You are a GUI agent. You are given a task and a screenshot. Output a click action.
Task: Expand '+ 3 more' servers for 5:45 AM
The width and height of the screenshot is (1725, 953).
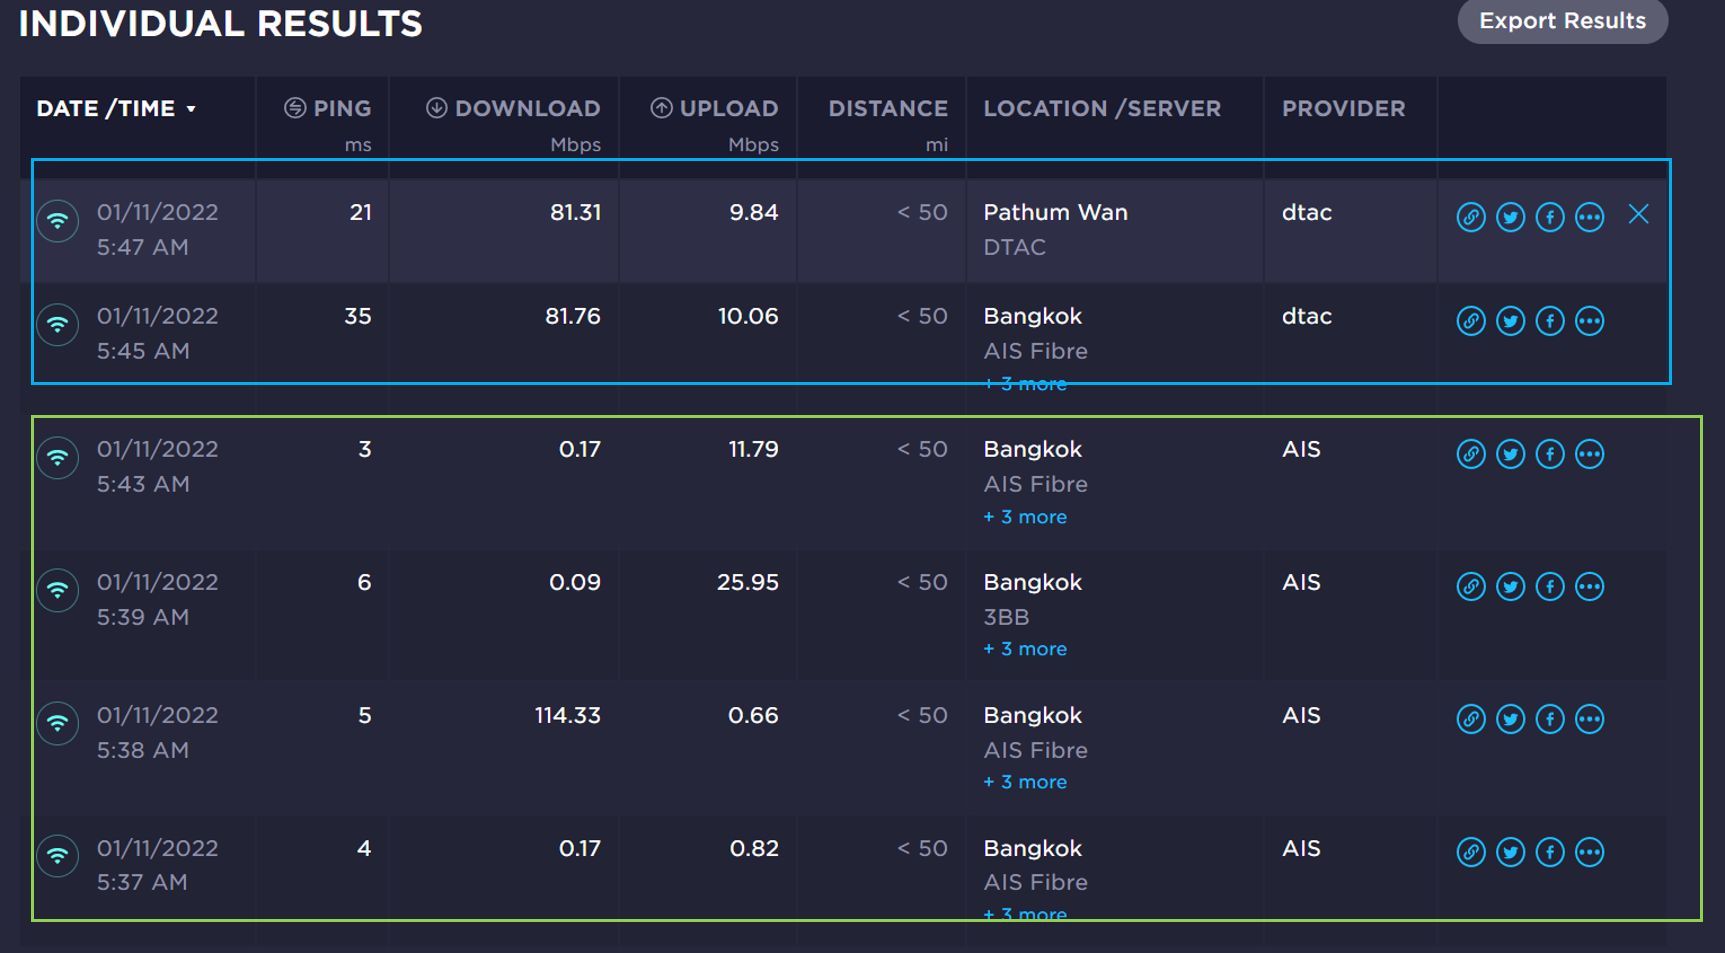1025,384
